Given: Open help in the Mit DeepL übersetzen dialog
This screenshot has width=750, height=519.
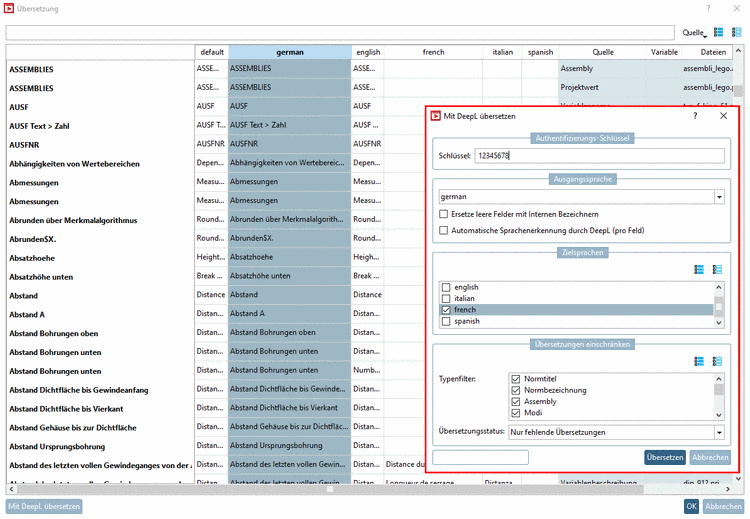Looking at the screenshot, I should point(695,116).
